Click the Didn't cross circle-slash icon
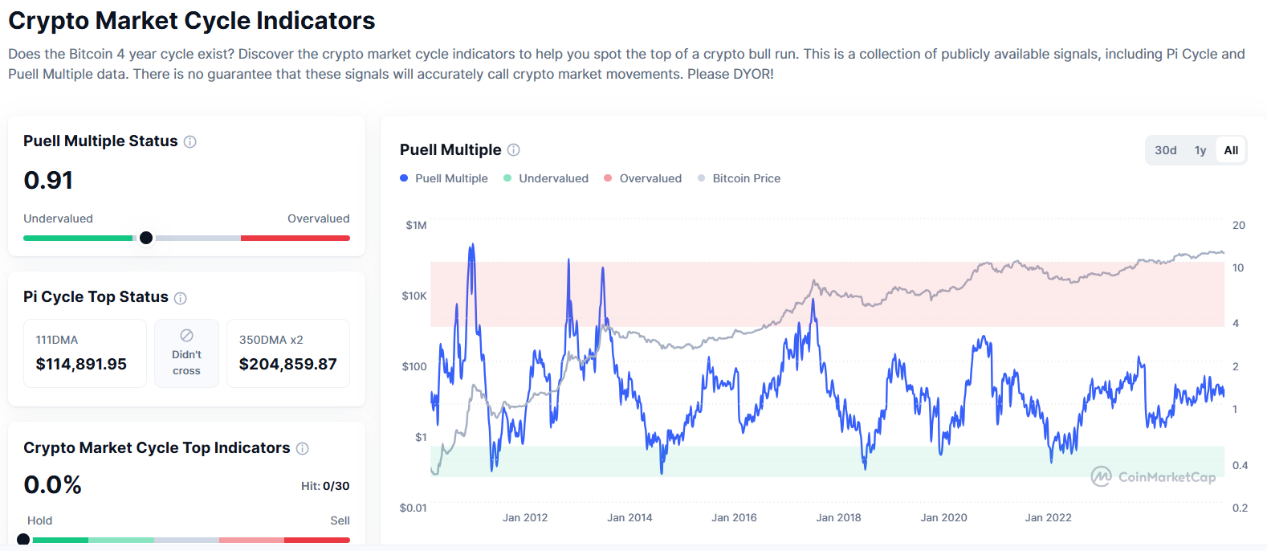The image size is (1267, 551). click(x=186, y=336)
